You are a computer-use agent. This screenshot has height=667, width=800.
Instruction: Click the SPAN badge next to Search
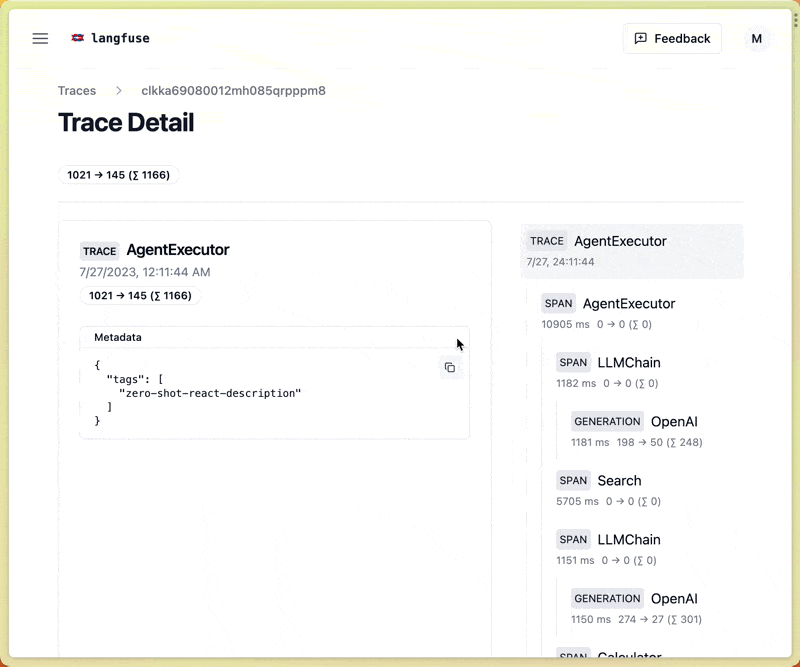point(573,481)
